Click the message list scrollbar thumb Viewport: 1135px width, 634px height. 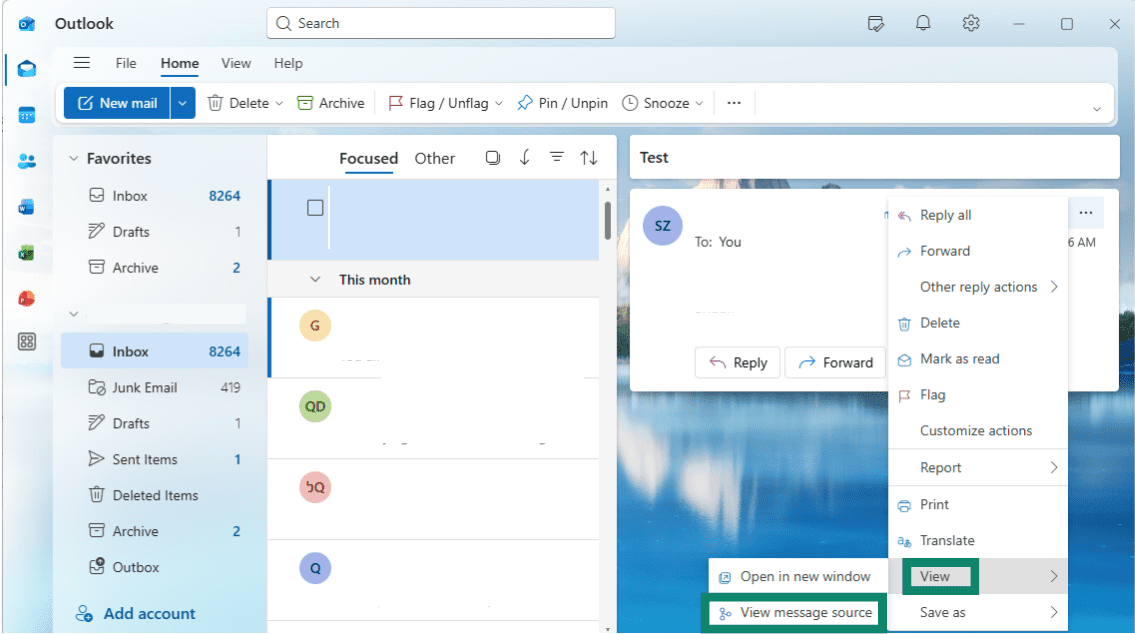607,219
